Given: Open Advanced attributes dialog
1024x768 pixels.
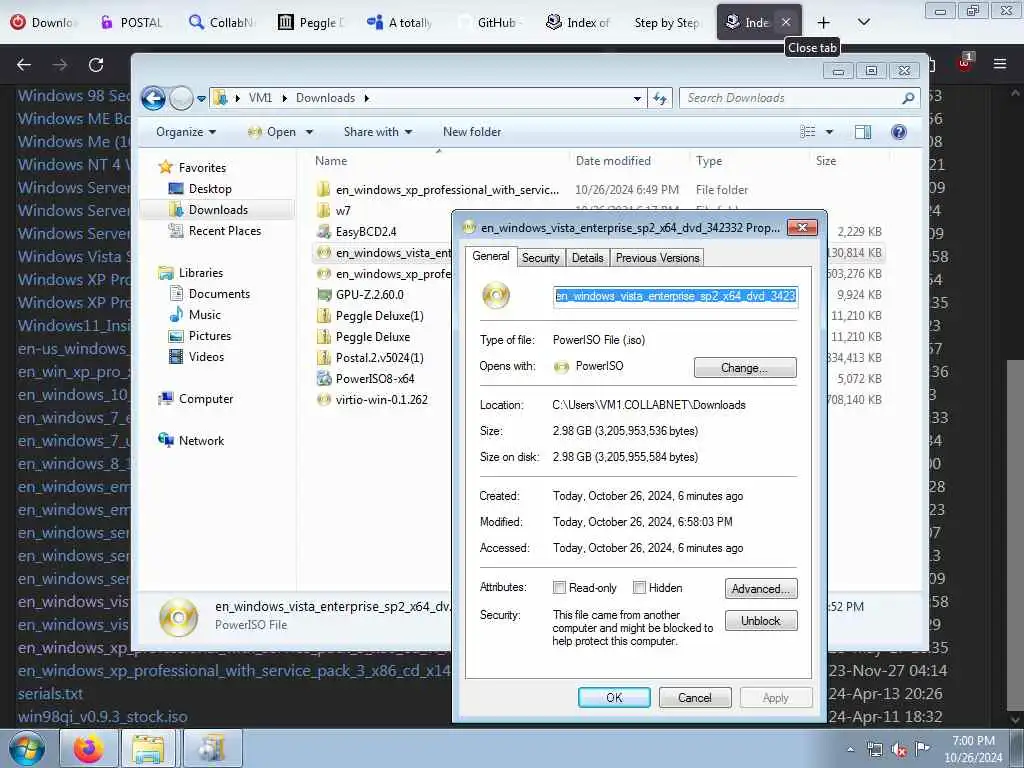Looking at the screenshot, I should pos(761,588).
